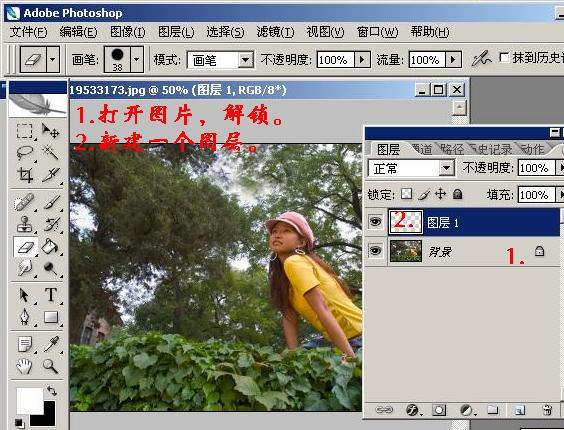Open the 模式 画笔 dropdown
The width and height of the screenshot is (564, 430).
coord(246,60)
